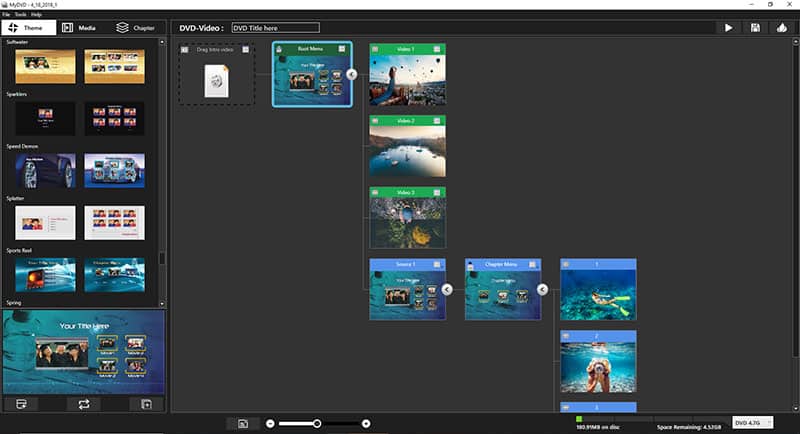Choose the Sparklers root menu theme
Viewport: 800px width, 434px height.
[x=45, y=118]
